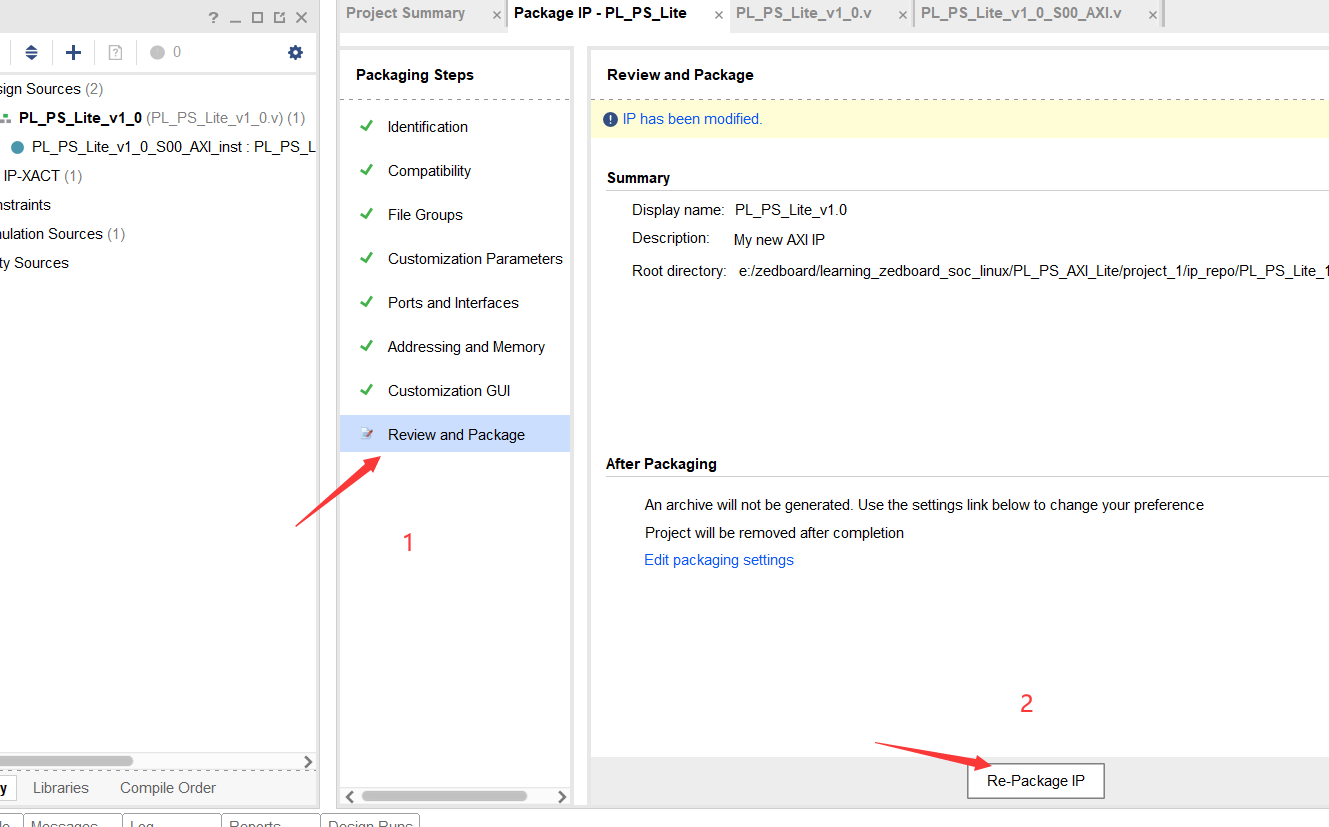Select the Constraints folder in Sources

[x=25, y=205]
